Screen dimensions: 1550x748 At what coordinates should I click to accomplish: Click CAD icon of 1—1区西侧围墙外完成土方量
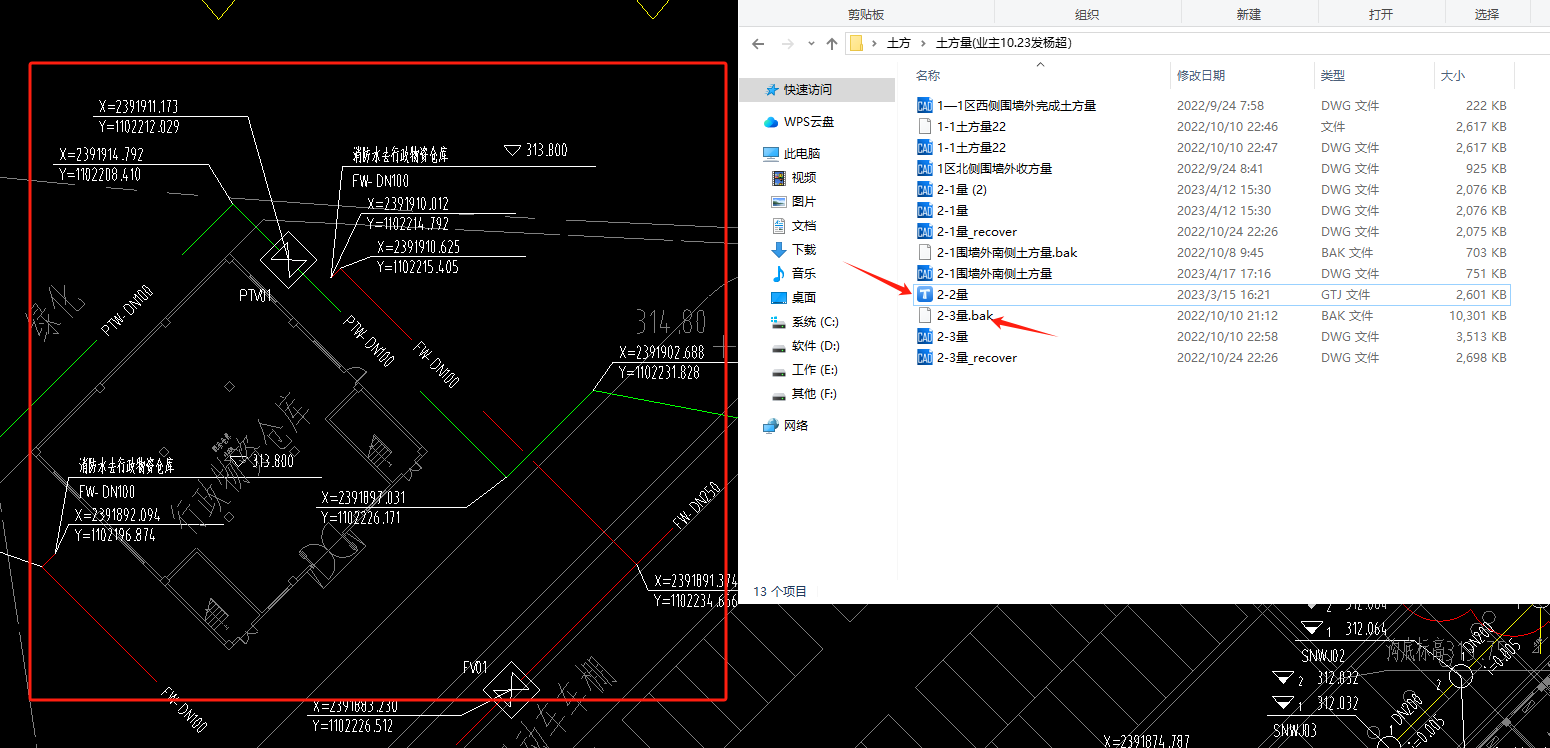pos(925,105)
